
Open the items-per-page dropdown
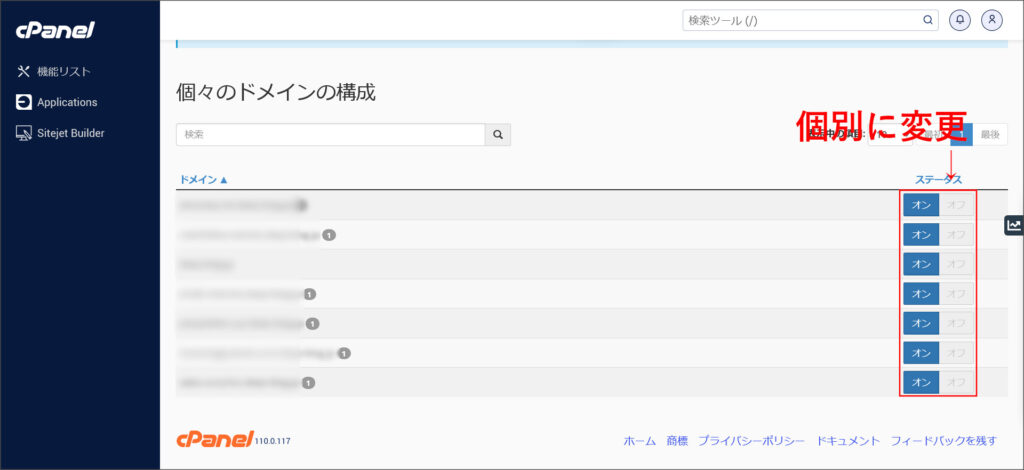click(889, 134)
